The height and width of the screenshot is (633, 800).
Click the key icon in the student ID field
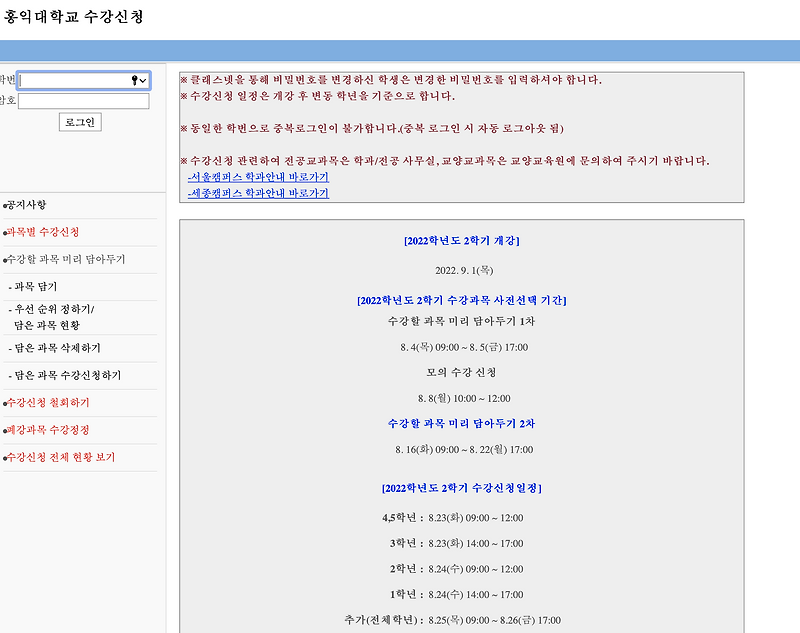click(134, 80)
